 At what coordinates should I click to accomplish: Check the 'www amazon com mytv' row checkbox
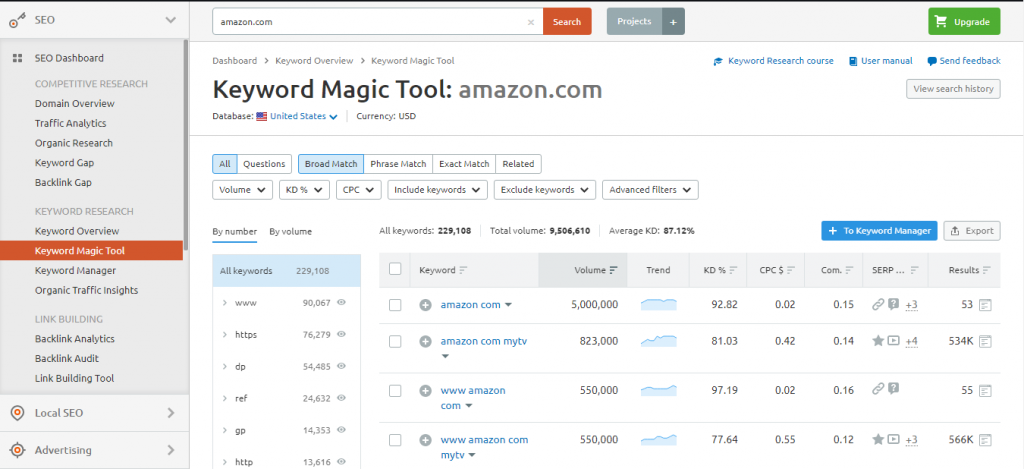395,440
